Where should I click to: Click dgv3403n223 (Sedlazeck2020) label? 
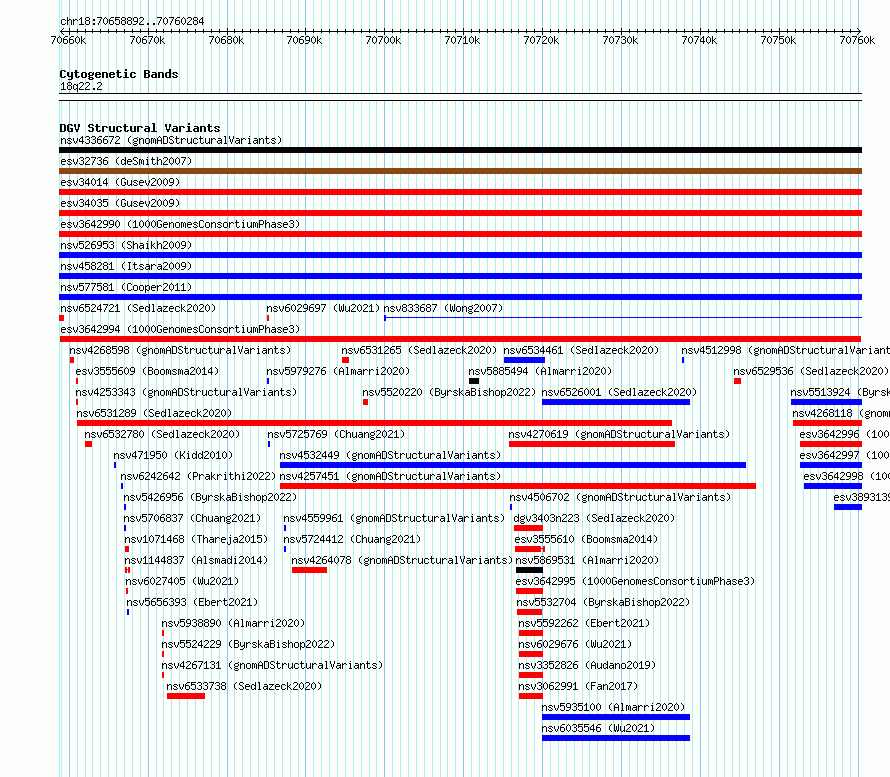coord(594,518)
